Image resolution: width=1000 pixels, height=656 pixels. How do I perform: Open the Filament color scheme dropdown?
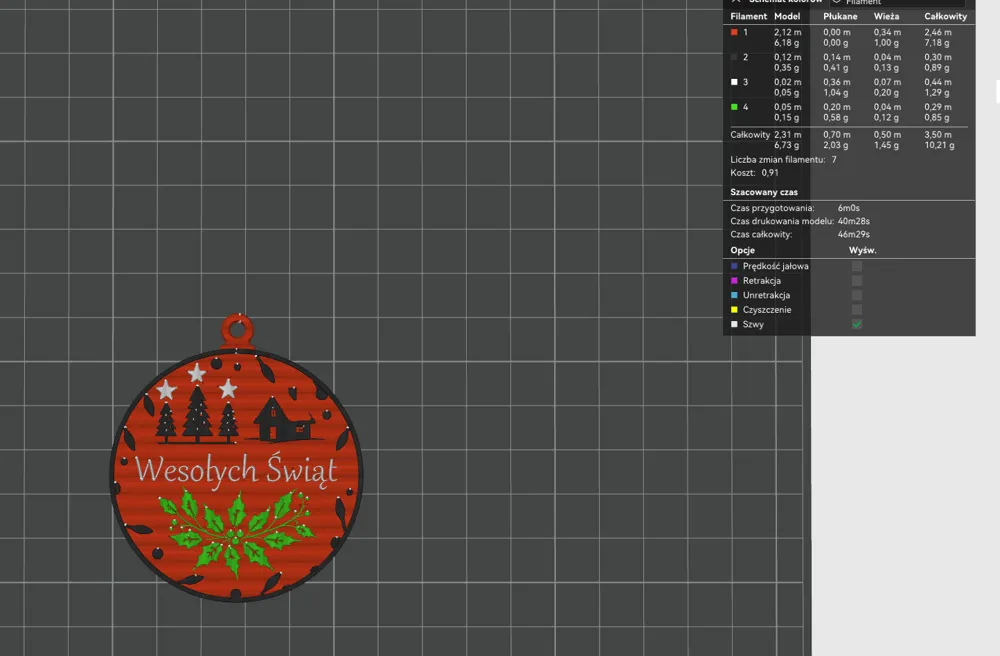(x=899, y=3)
